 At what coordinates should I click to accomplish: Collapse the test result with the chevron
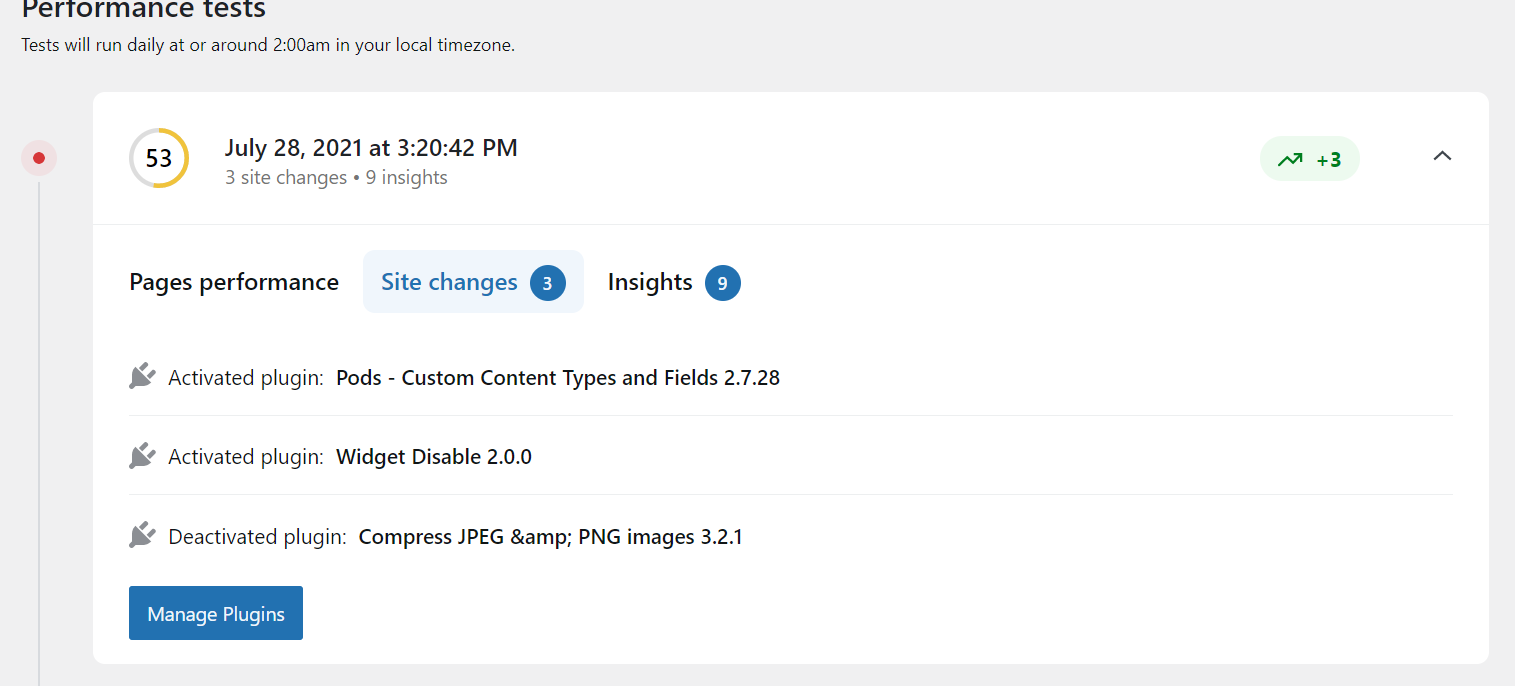1441,156
